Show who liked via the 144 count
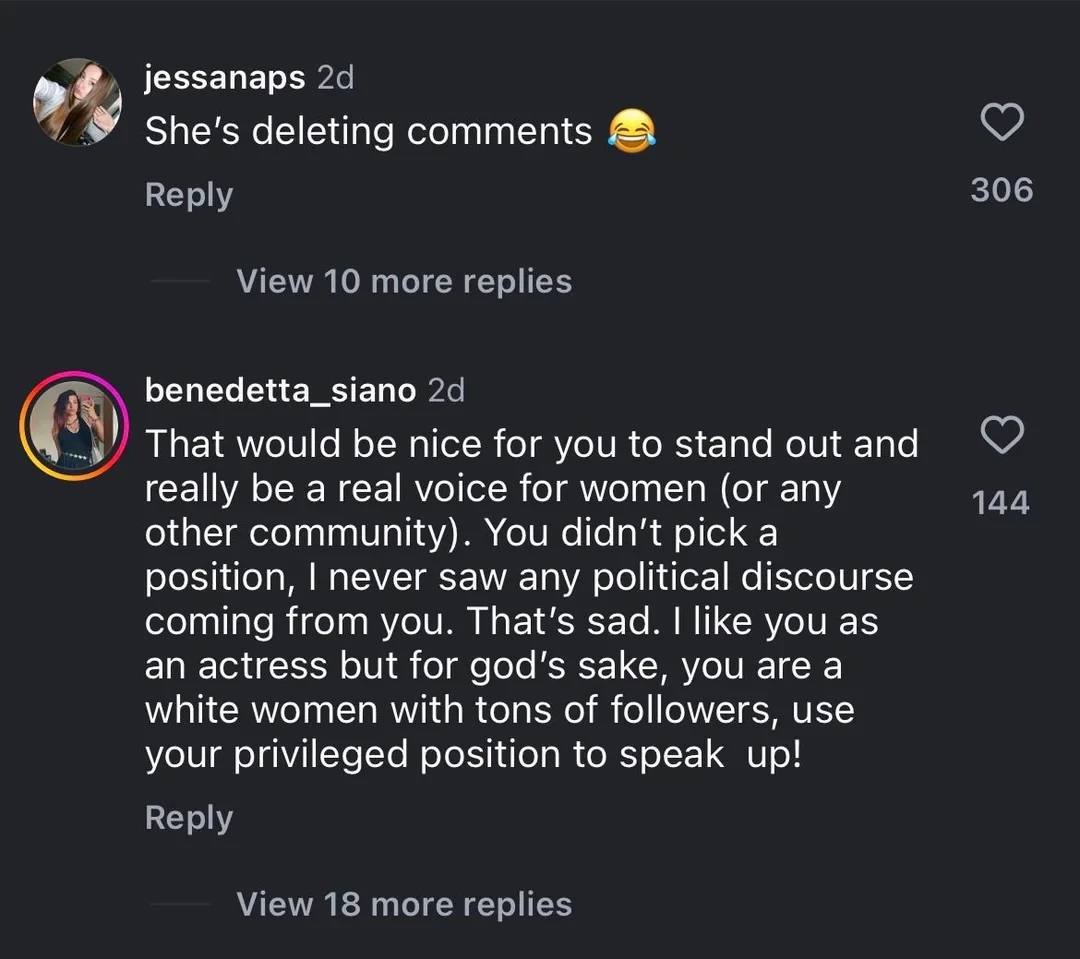1080x959 pixels. coord(1001,502)
